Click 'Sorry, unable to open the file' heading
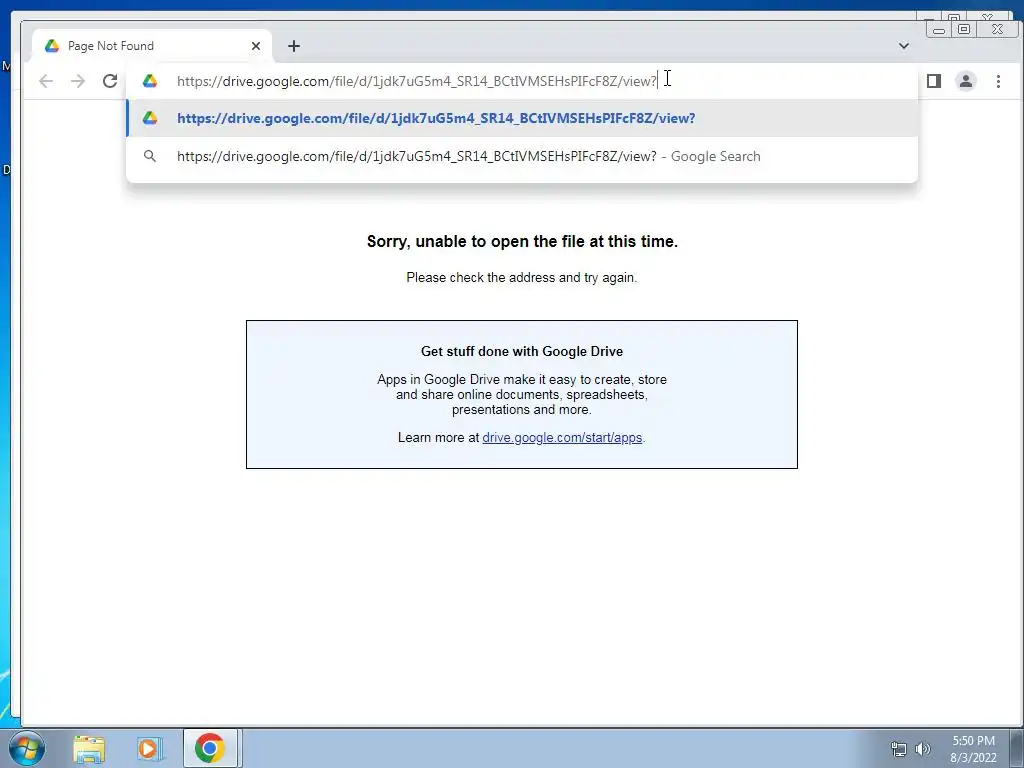1024x768 pixels. (x=522, y=242)
